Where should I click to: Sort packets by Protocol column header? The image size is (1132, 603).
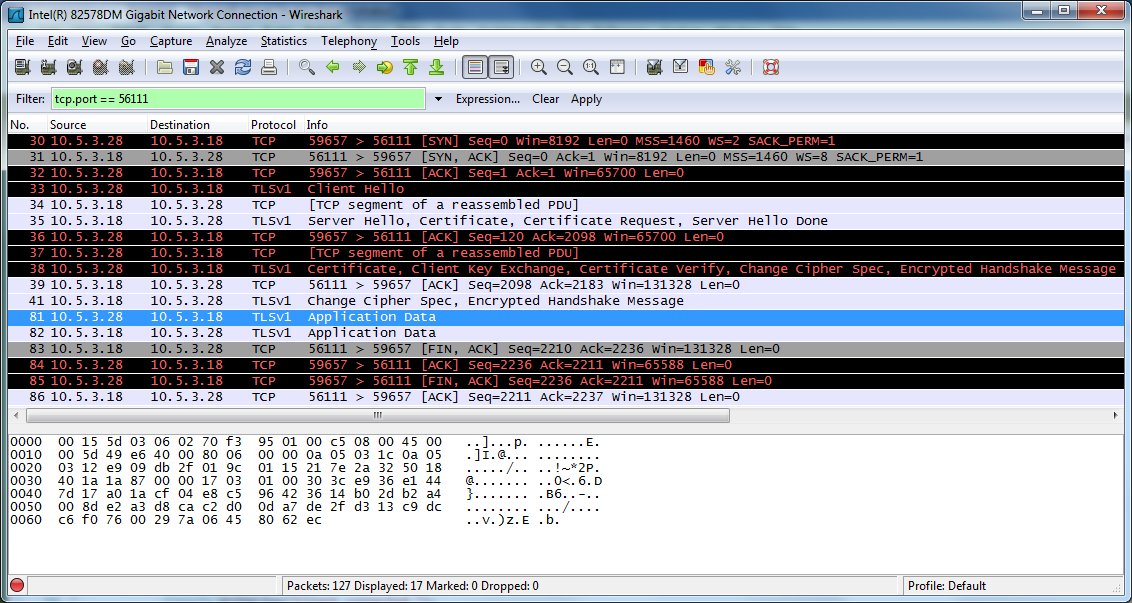tap(276, 125)
